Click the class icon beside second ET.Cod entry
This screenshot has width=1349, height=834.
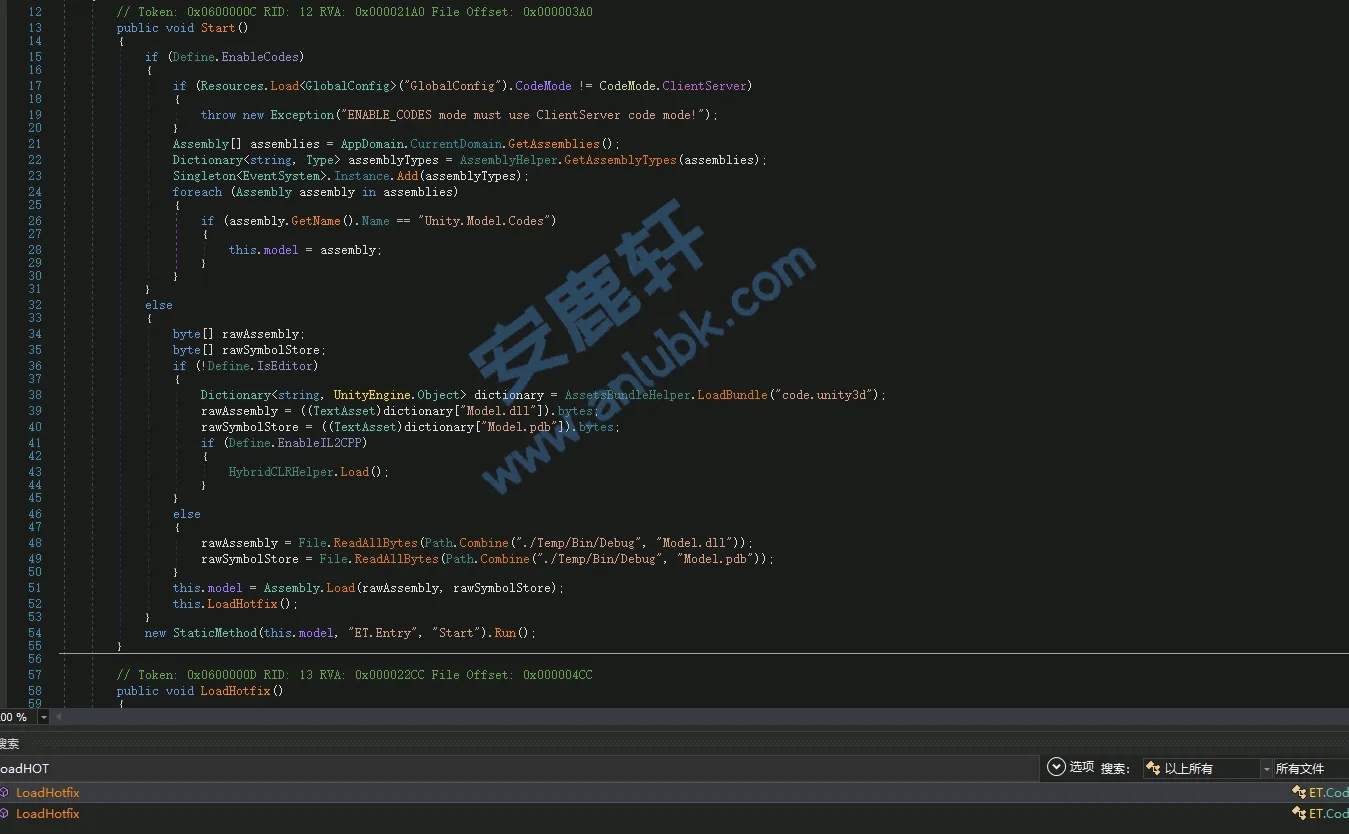(x=1299, y=813)
